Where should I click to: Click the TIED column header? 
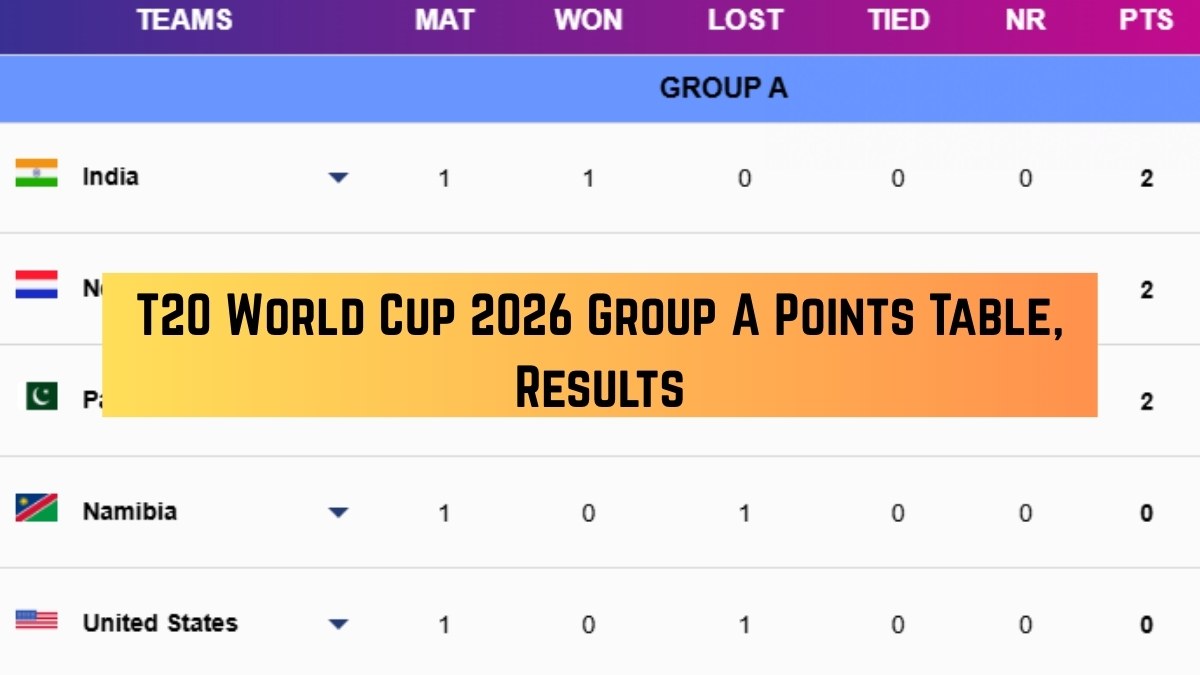[898, 20]
